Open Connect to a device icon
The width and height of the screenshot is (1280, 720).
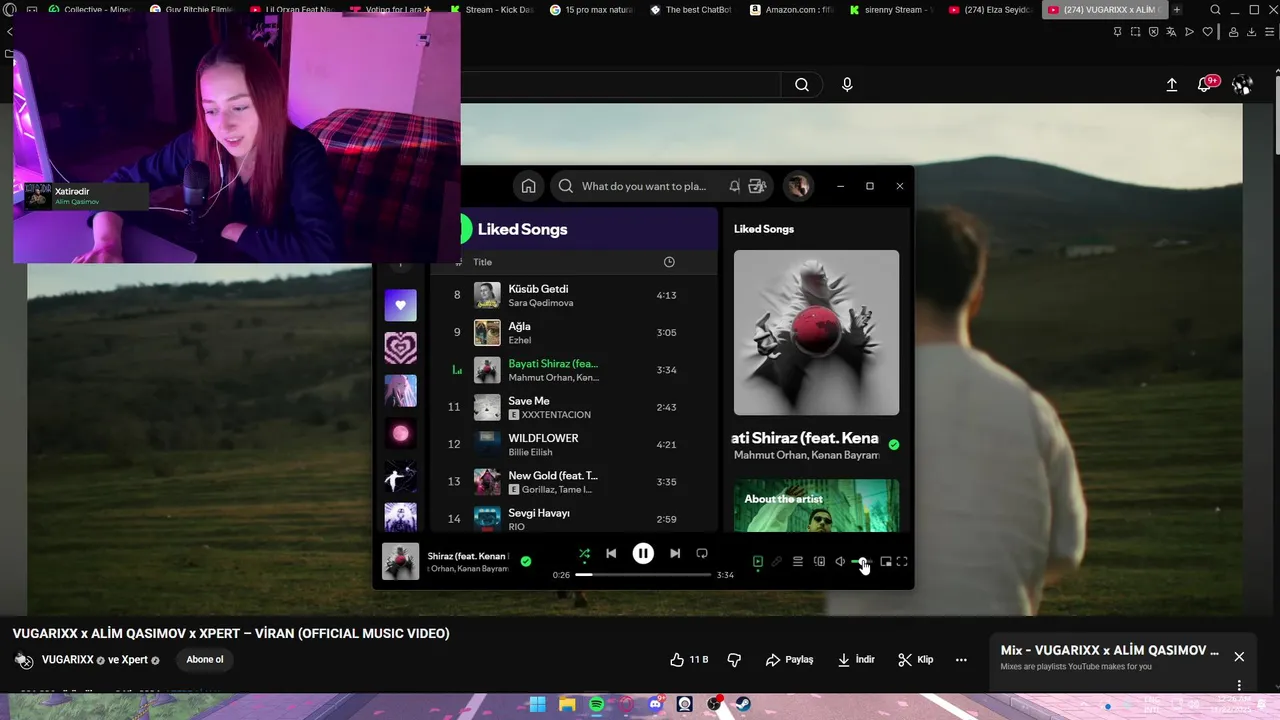coord(819,562)
